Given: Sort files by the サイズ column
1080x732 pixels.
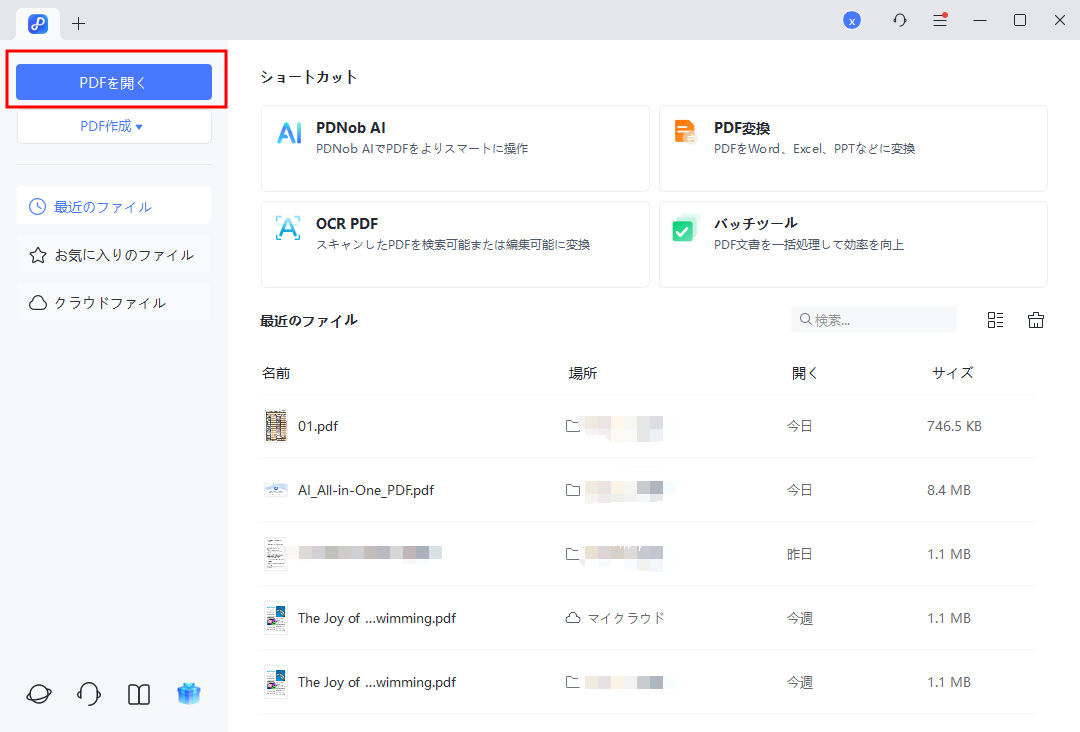Looking at the screenshot, I should click(x=952, y=372).
